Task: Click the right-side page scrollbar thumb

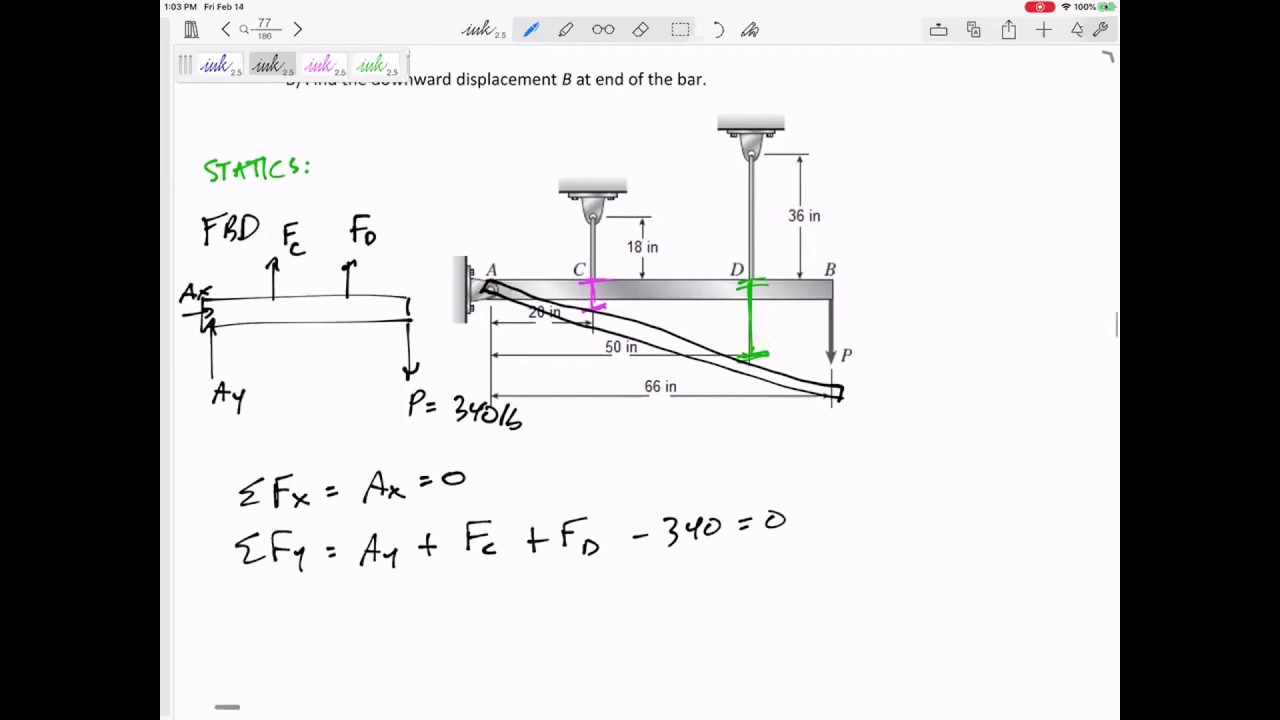Action: [x=1117, y=325]
